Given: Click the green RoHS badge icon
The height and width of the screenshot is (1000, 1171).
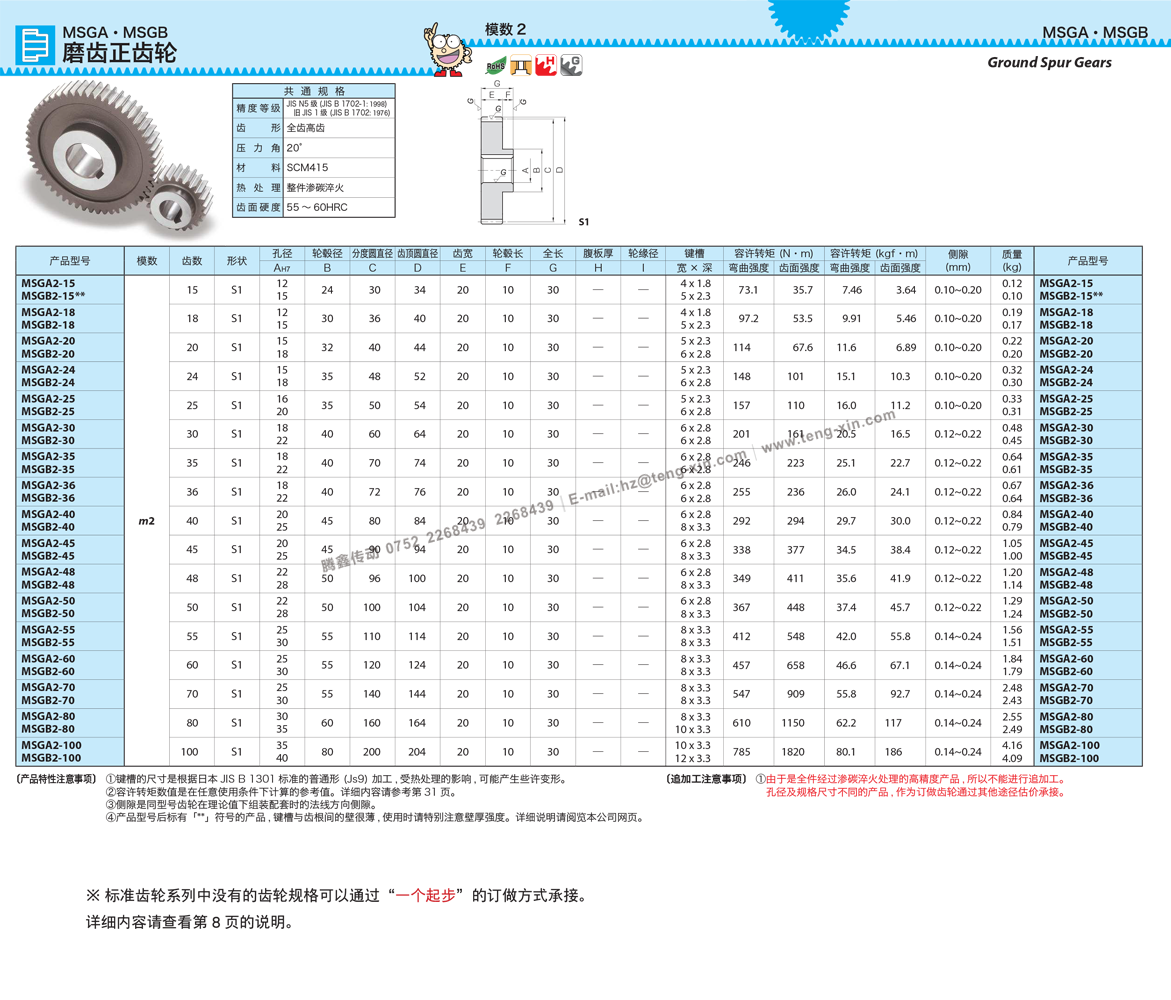Looking at the screenshot, I should (x=490, y=66).
